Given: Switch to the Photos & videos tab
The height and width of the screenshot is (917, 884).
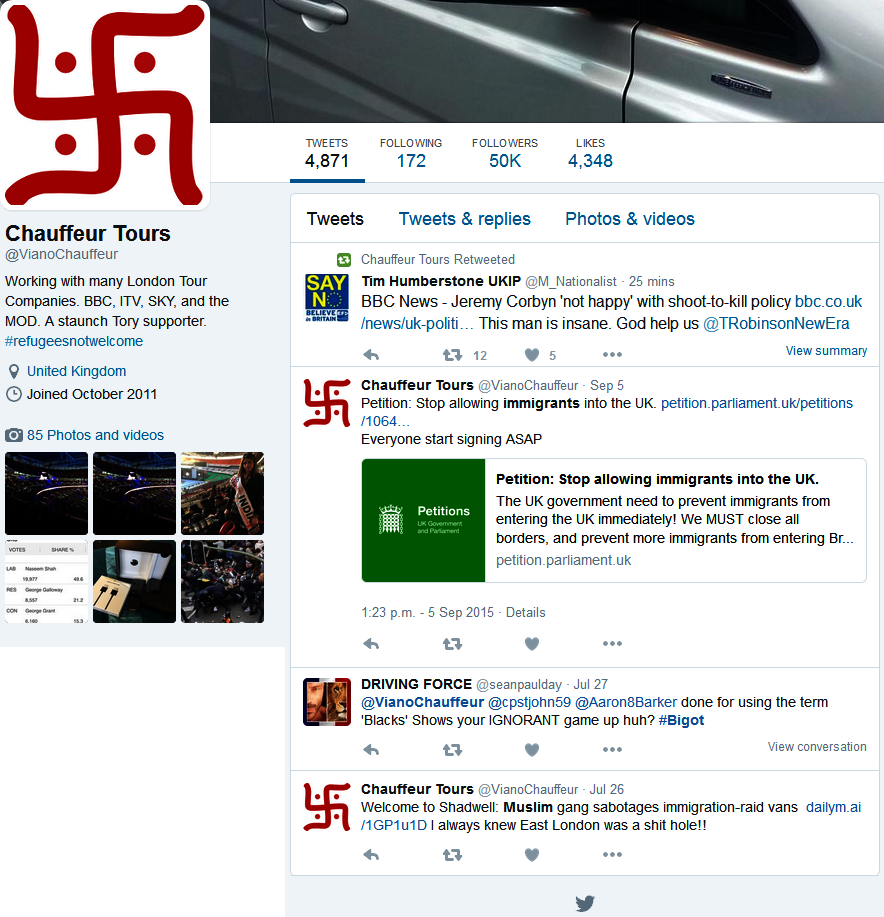Looking at the screenshot, I should (630, 219).
